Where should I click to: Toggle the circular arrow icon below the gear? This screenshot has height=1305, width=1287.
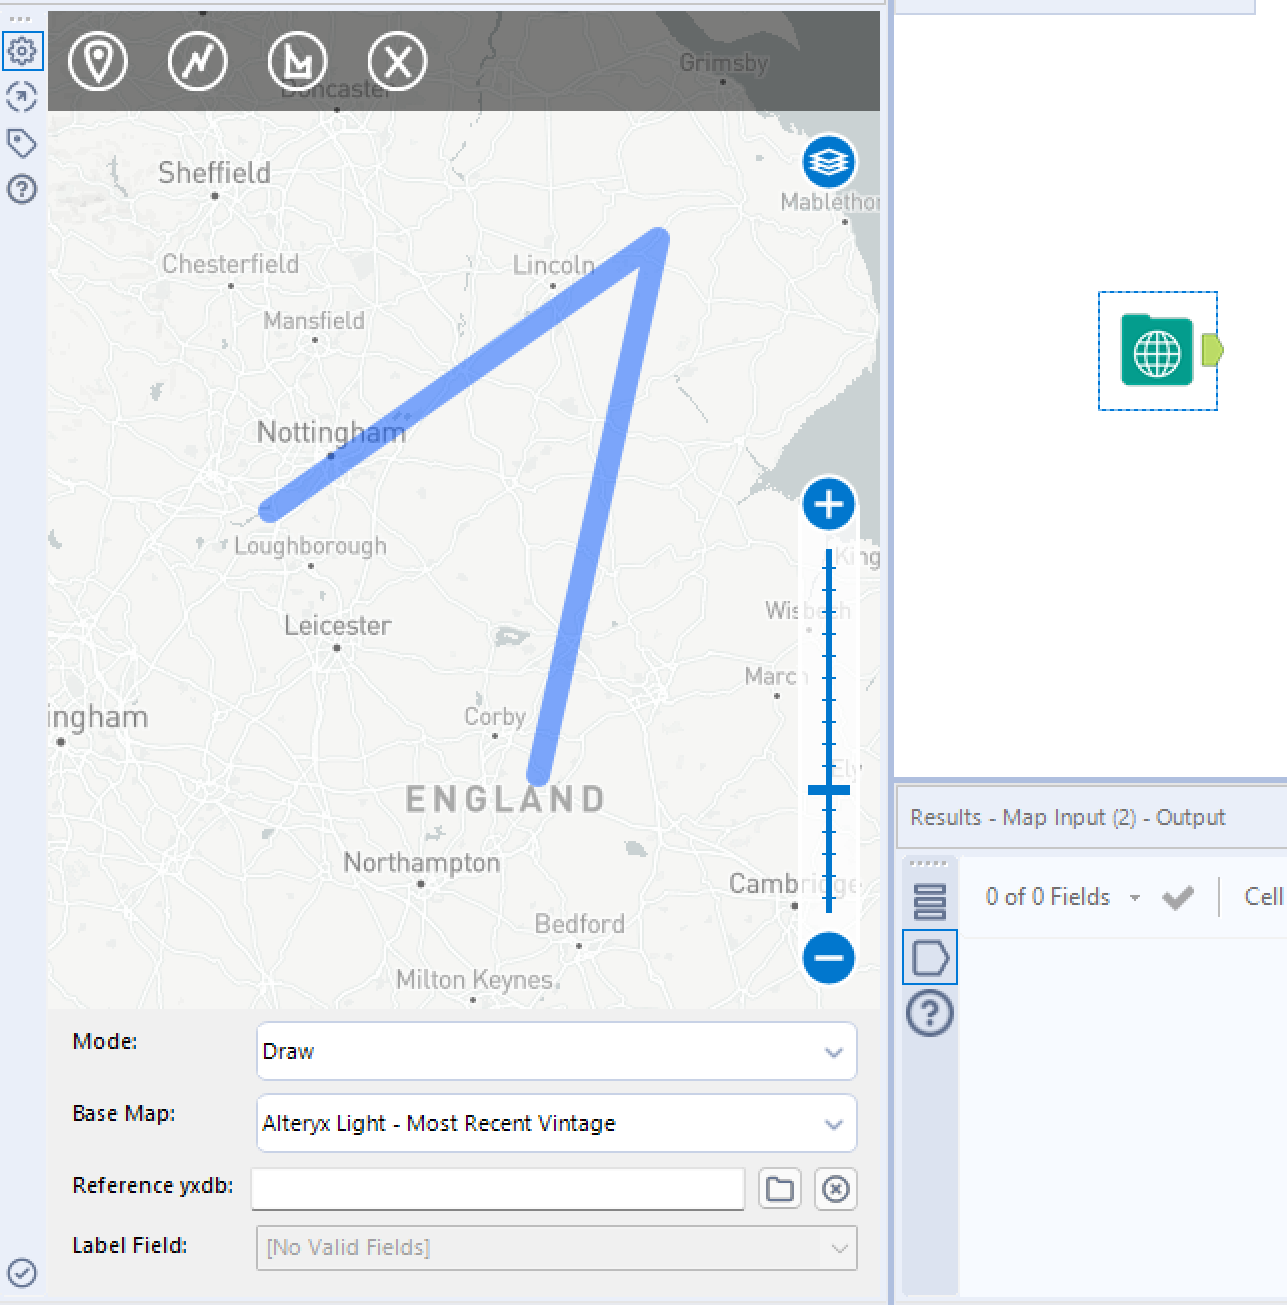[22, 96]
